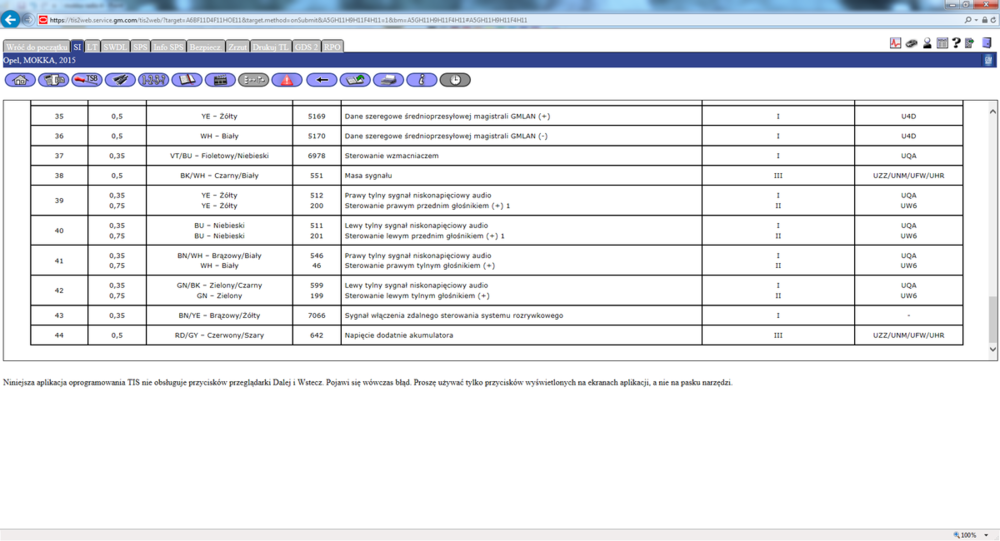This screenshot has height=541, width=1000.
Task: Click the red warning triangle icon
Action: click(287, 80)
